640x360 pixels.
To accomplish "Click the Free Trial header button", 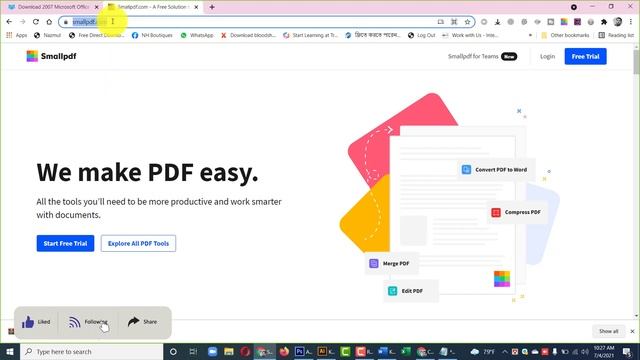I will click(585, 56).
